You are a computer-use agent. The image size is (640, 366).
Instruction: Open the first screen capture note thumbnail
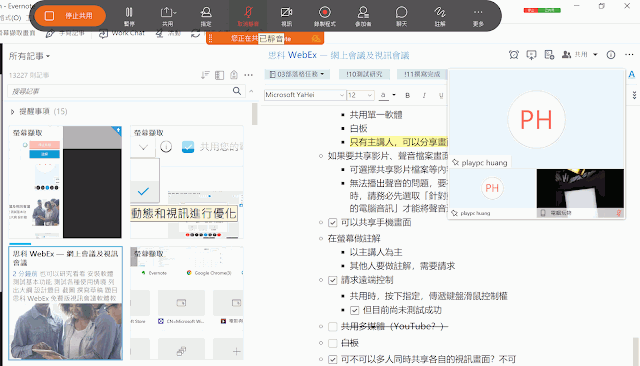point(65,182)
